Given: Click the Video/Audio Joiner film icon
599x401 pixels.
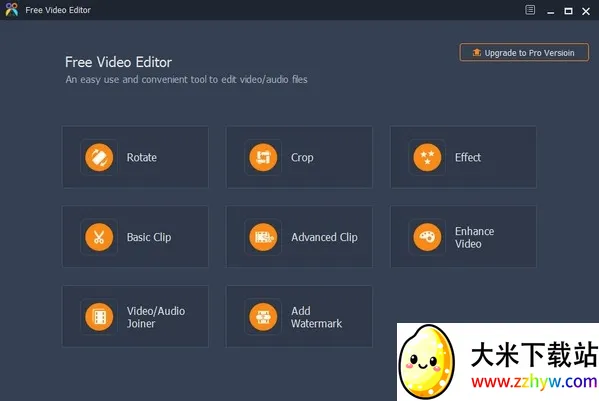Looking at the screenshot, I should pos(99,317).
